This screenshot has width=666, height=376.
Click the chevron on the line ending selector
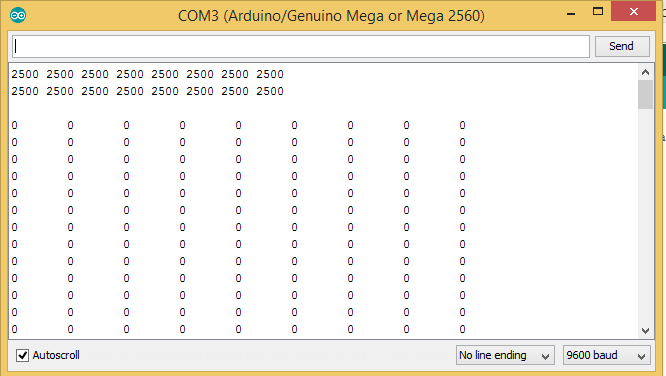pos(546,356)
